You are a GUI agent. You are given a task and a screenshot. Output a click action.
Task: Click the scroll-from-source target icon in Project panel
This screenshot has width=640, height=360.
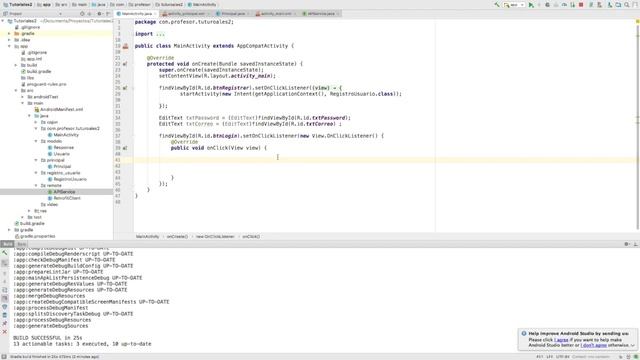pyautogui.click(x=82, y=13)
